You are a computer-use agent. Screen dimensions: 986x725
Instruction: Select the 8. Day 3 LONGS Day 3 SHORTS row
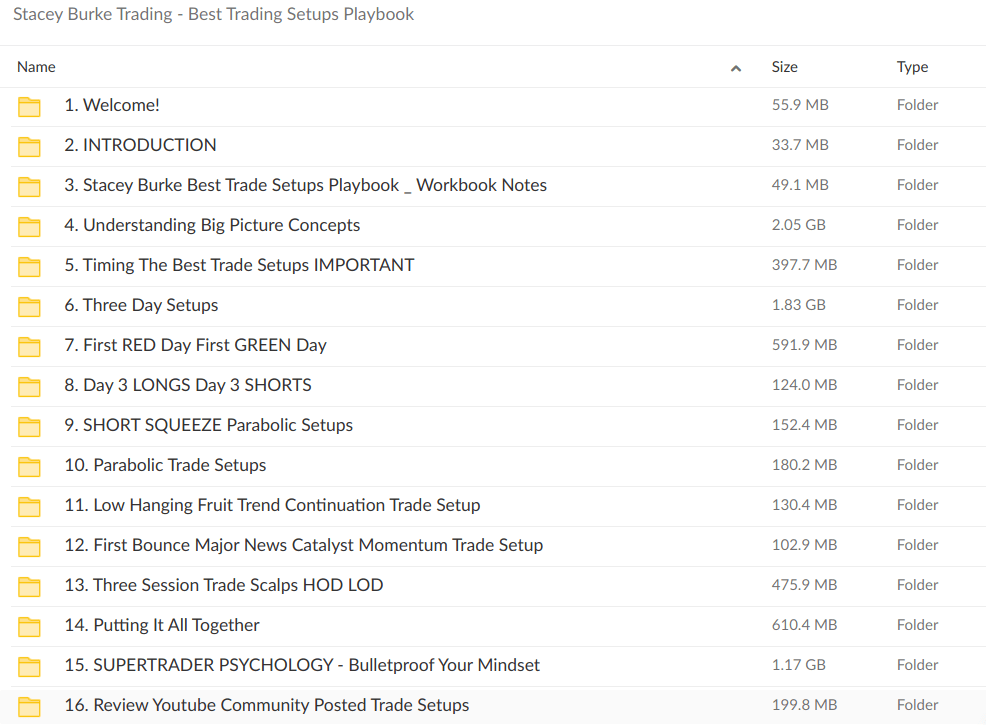(x=187, y=385)
